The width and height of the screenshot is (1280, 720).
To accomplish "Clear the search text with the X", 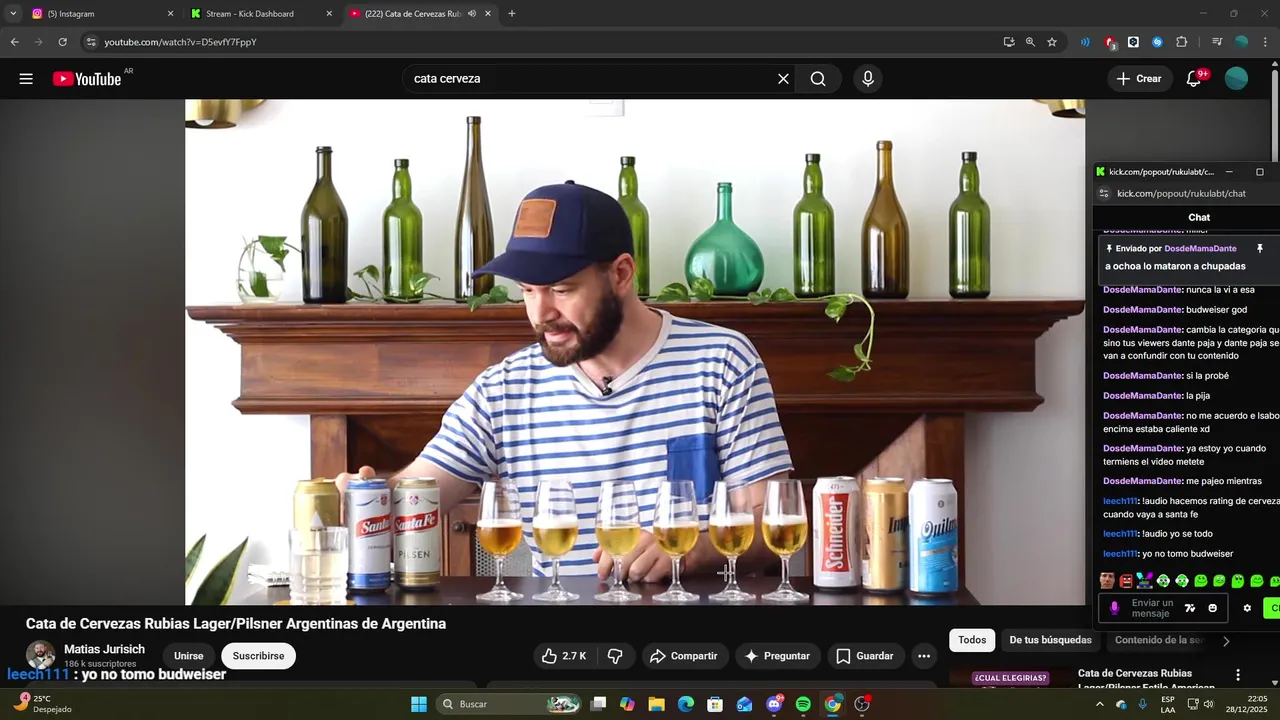I will [783, 79].
